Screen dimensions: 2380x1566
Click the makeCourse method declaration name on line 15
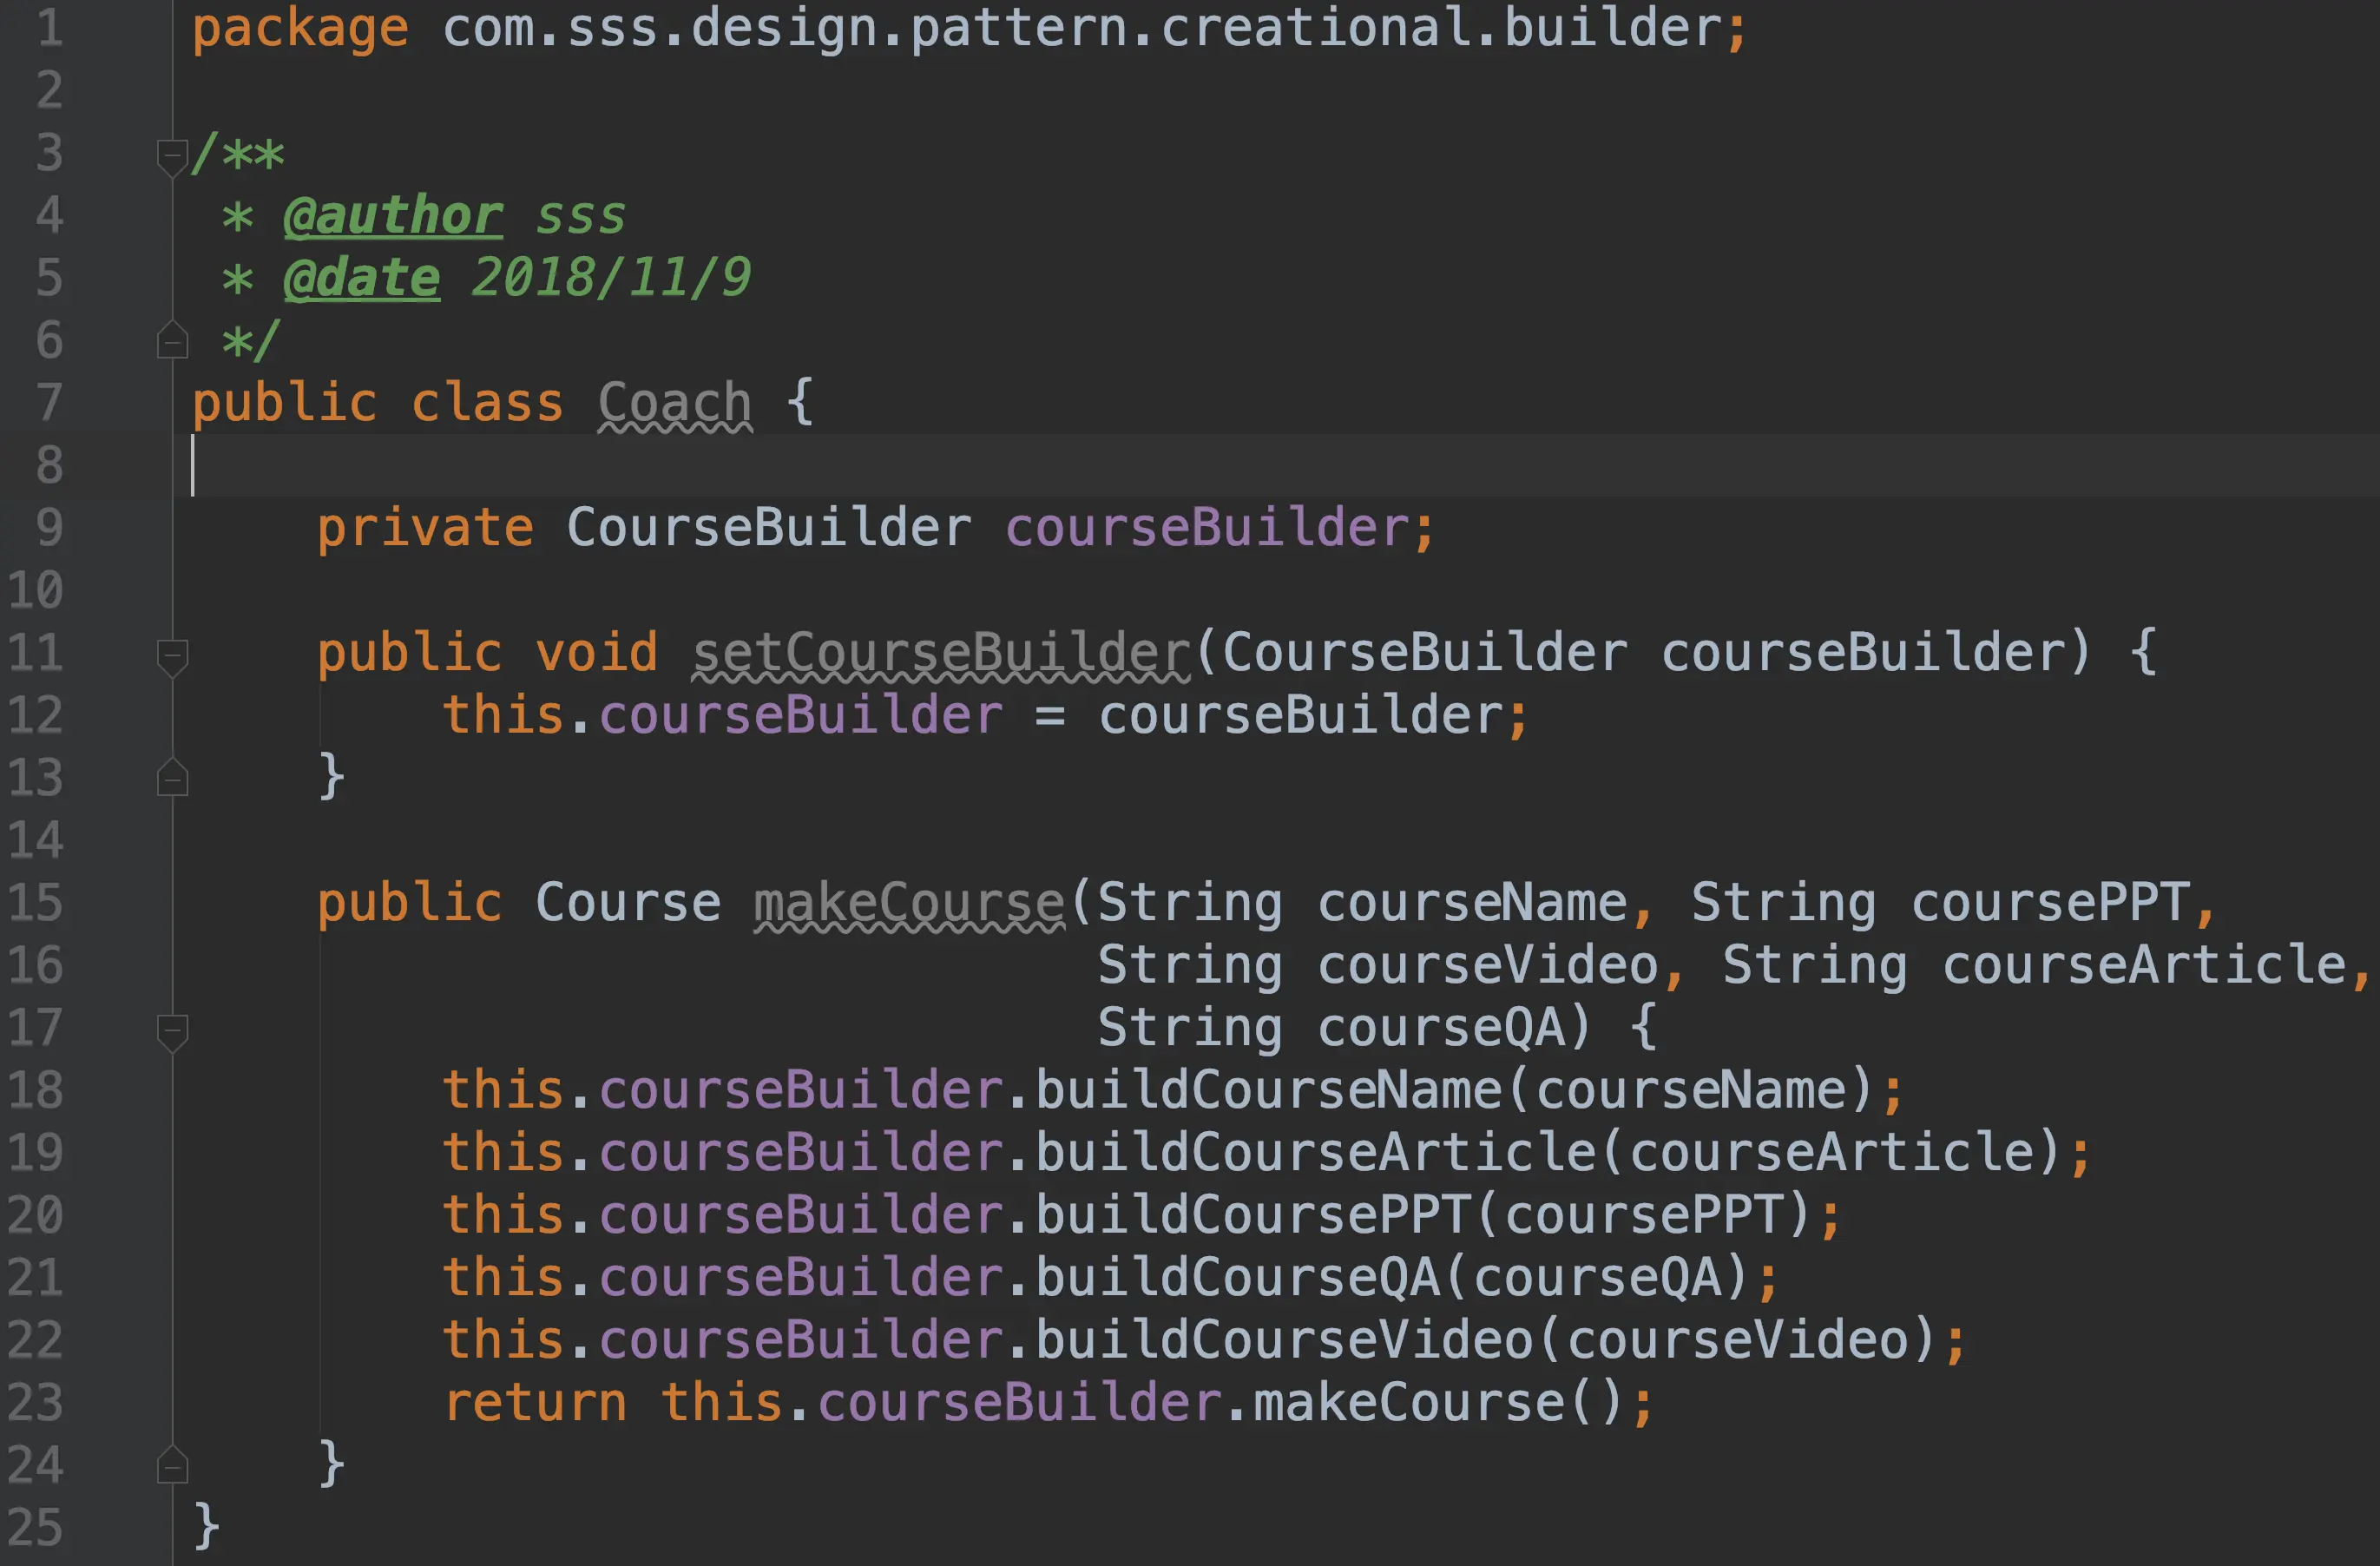(908, 903)
